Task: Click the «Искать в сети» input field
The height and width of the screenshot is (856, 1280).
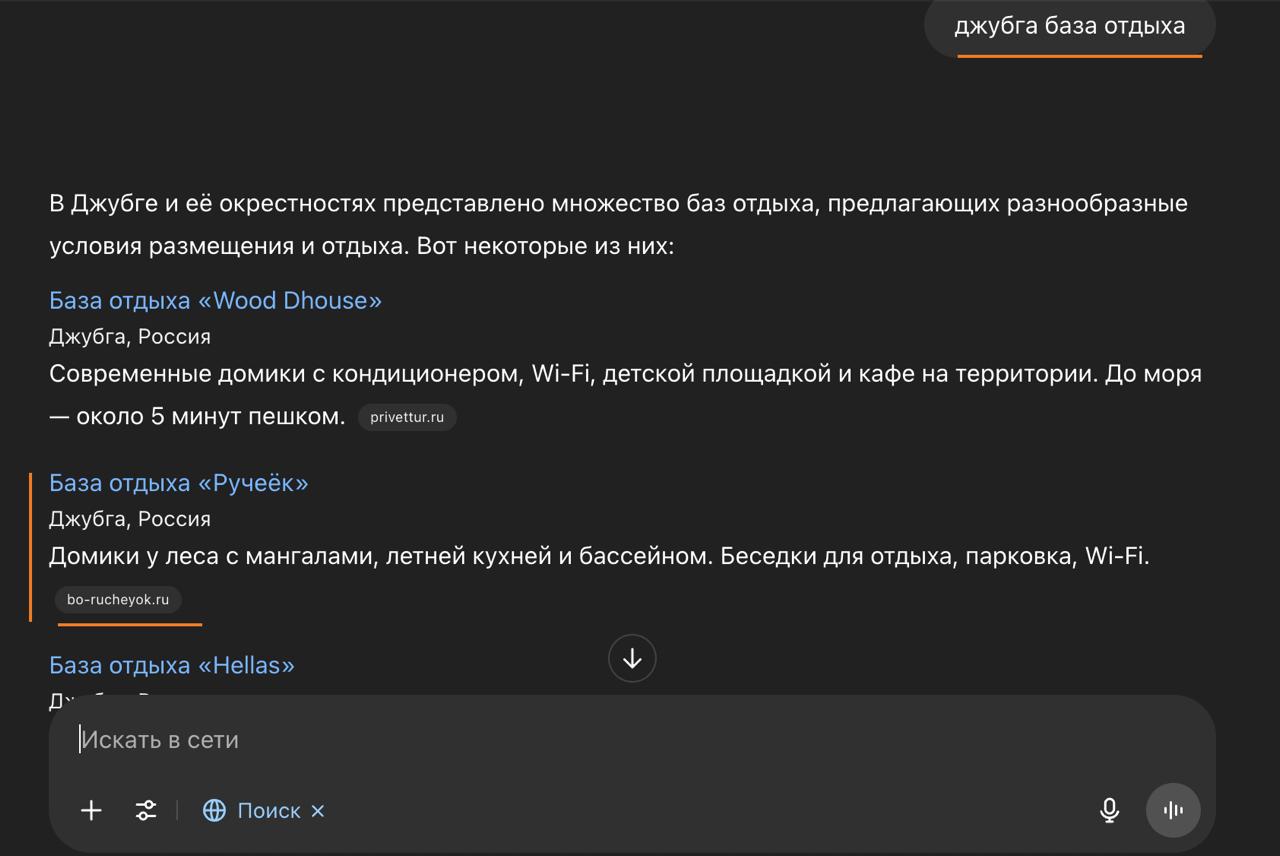Action: [x=400, y=739]
